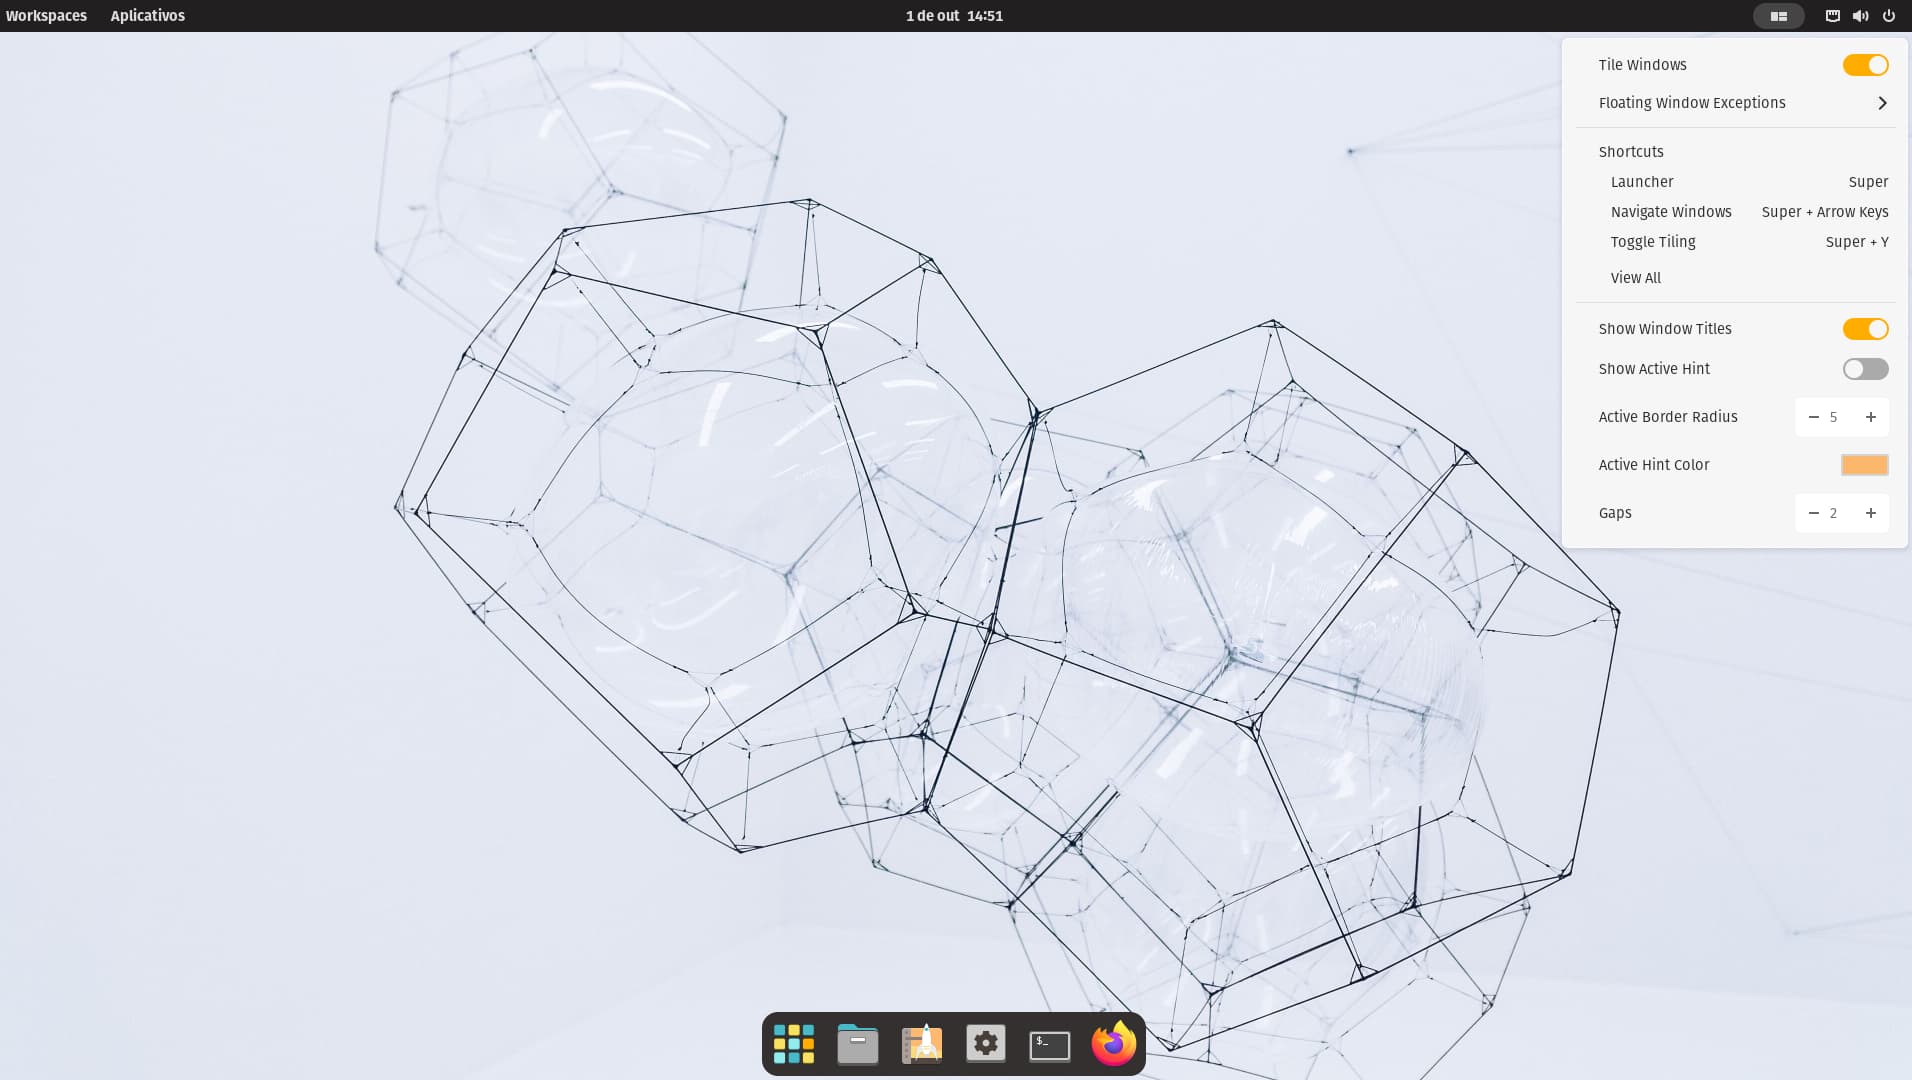This screenshot has height=1080, width=1912.
Task: Click the volume speaker icon in top bar
Action: [1860, 16]
